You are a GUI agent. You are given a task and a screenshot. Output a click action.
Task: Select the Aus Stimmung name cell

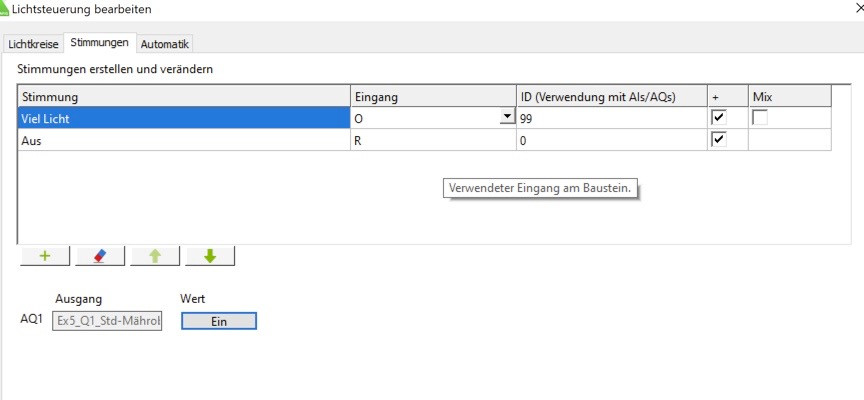tap(180, 140)
